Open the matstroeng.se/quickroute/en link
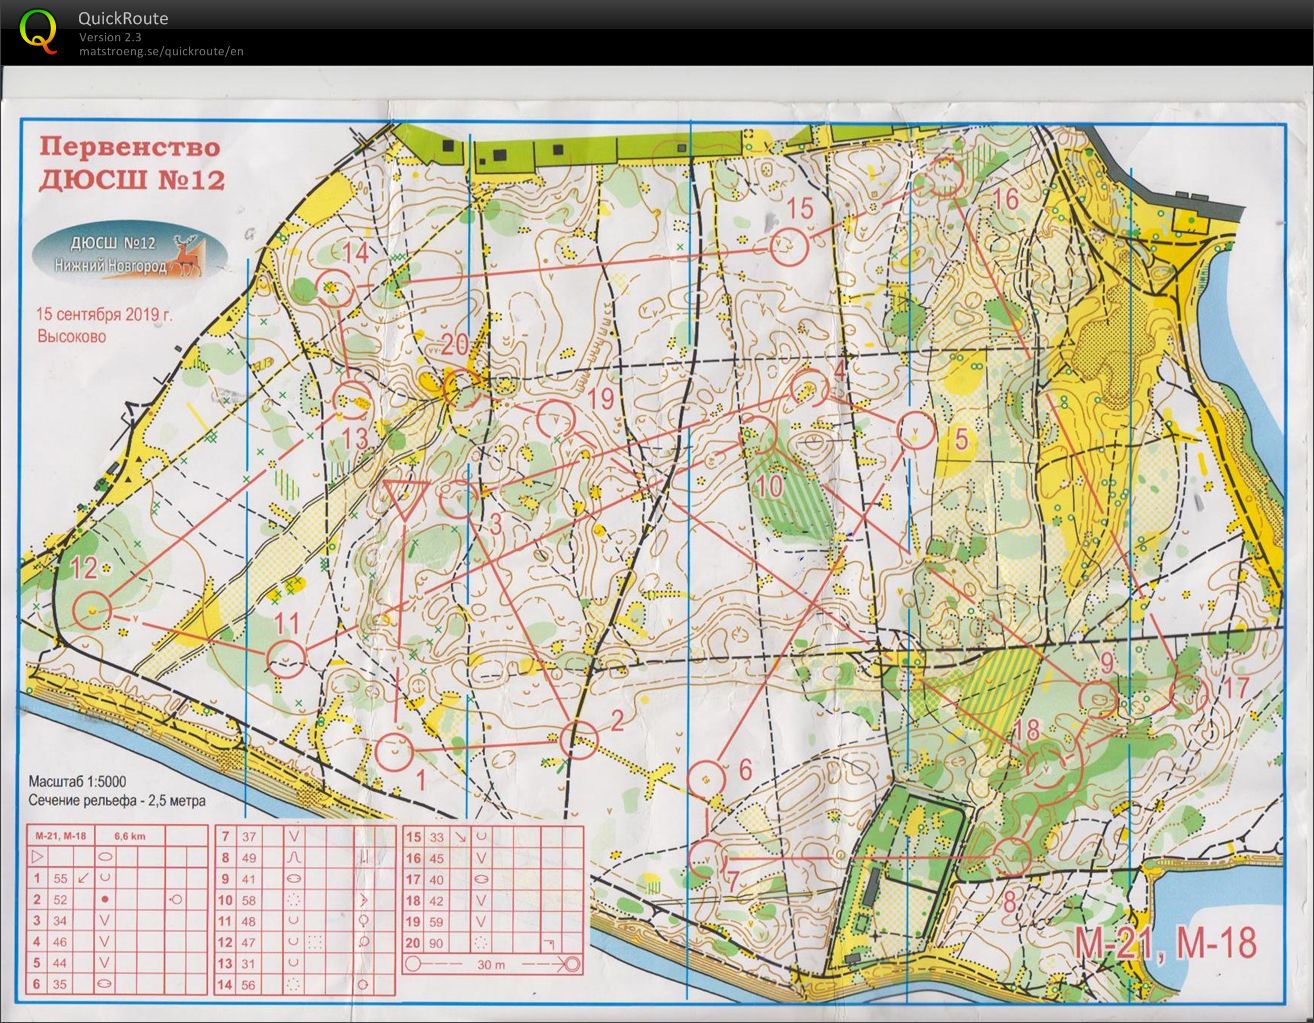 point(161,51)
